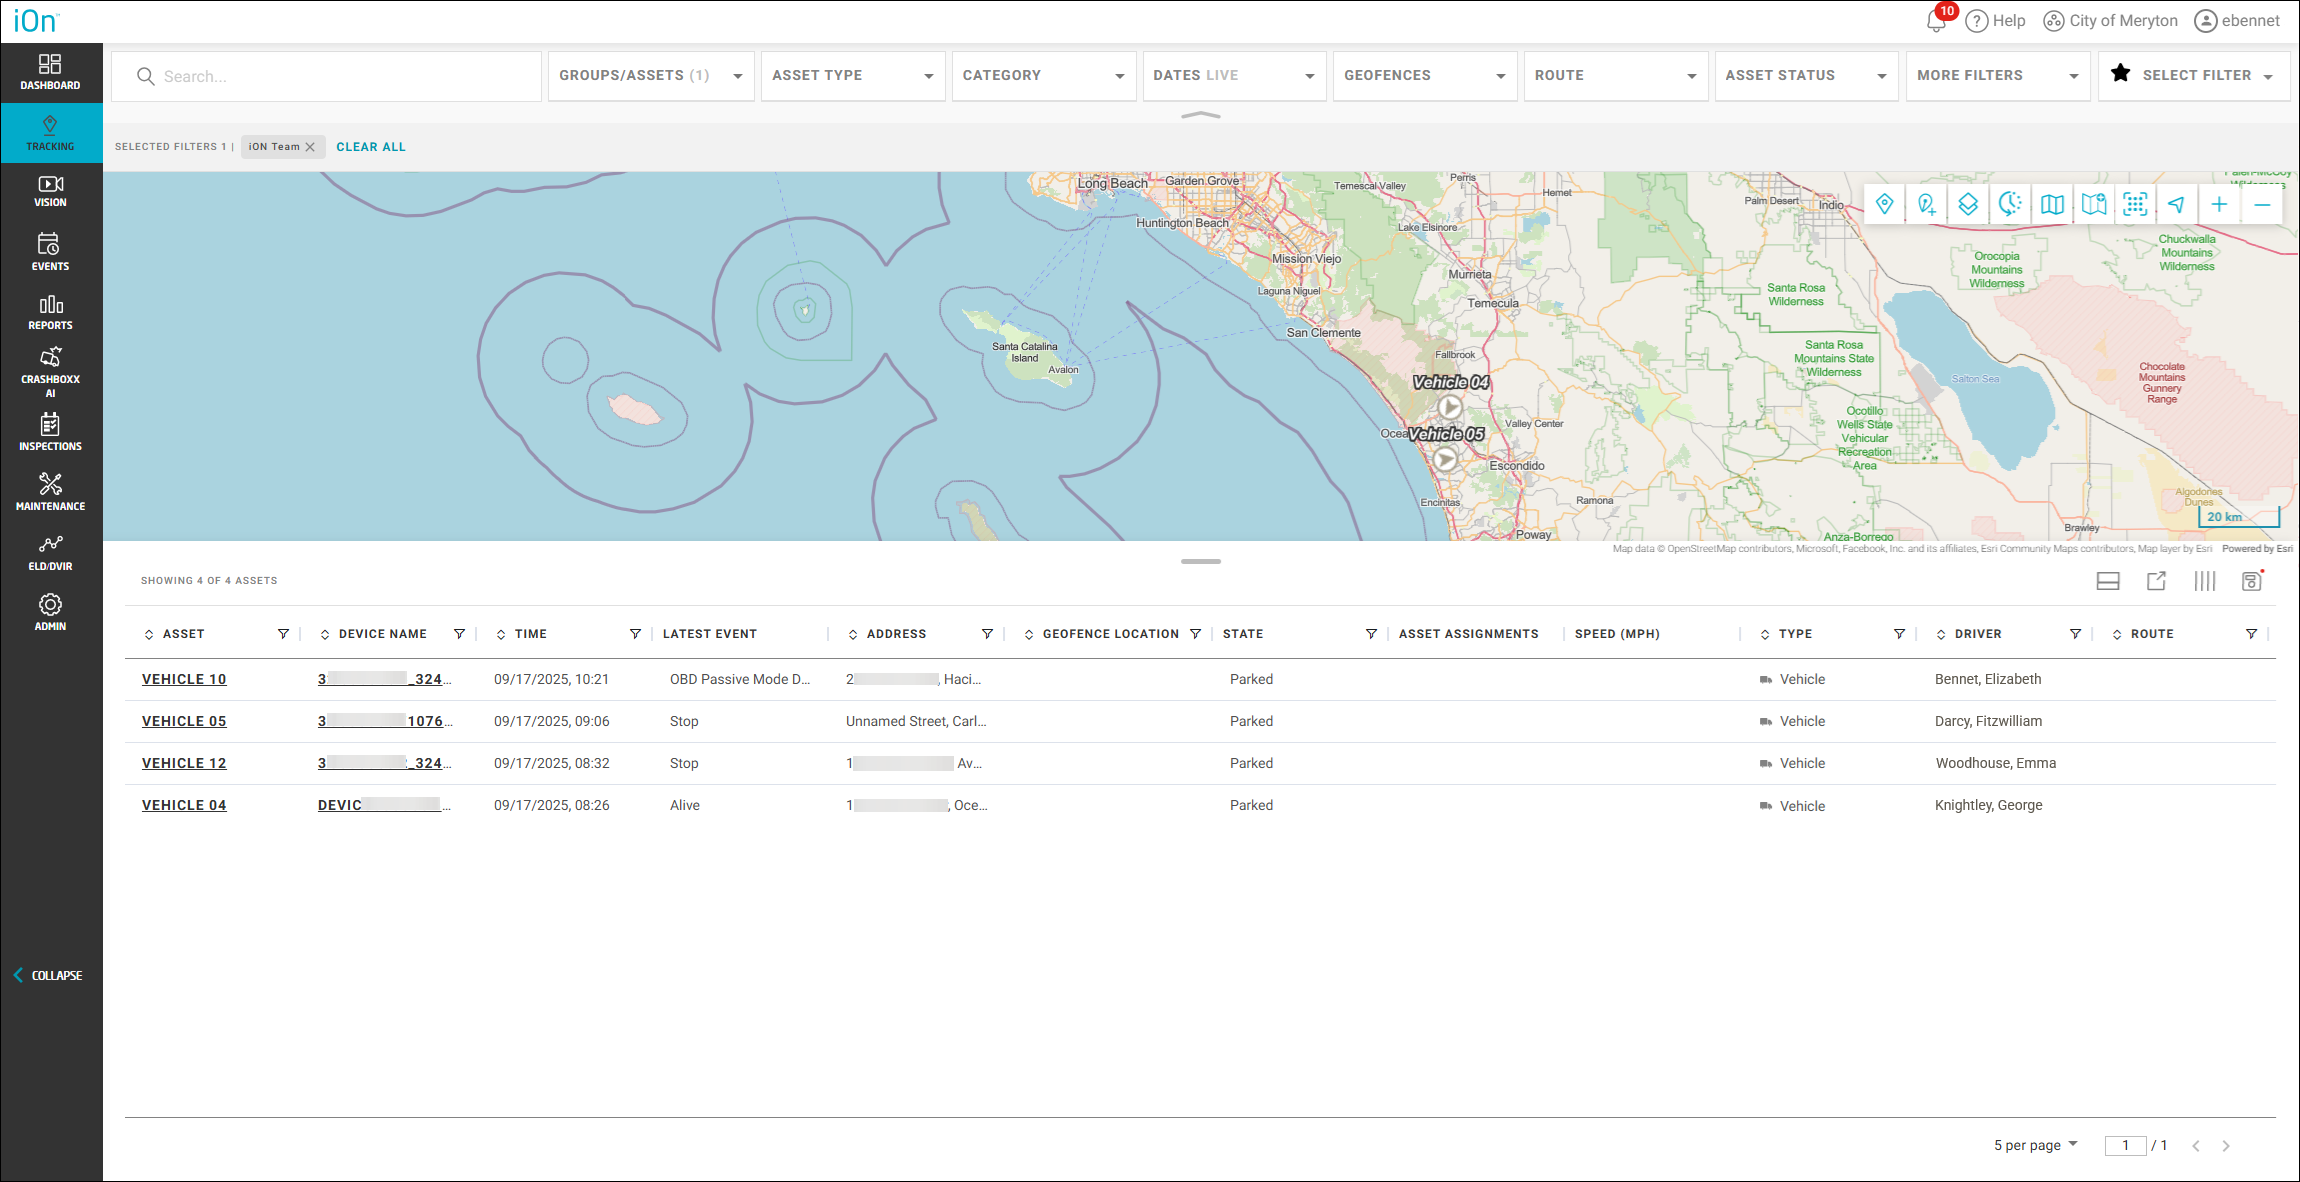
Task: Click the export table icon
Action: (2156, 581)
